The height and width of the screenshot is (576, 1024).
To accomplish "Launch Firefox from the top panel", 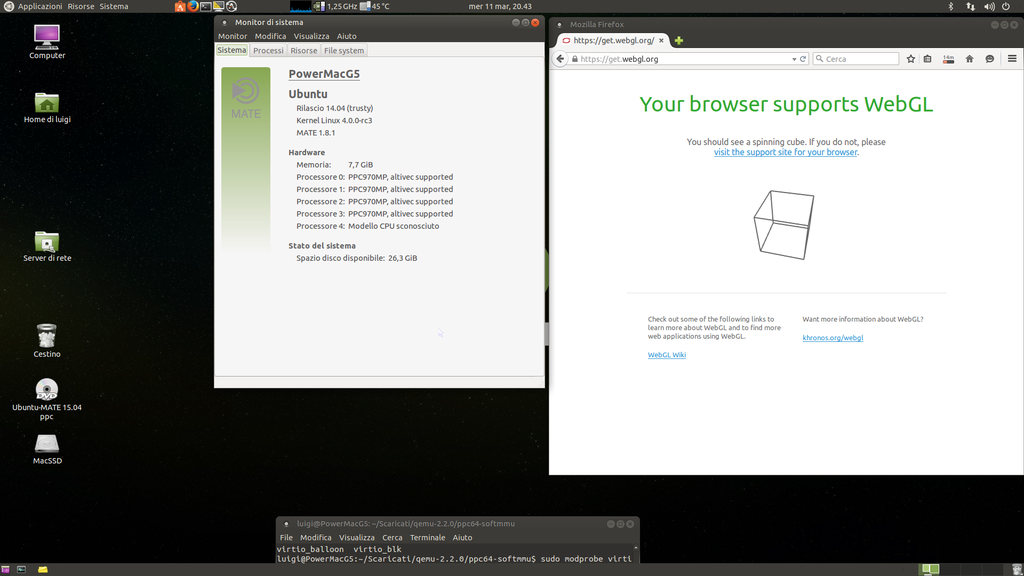I will 193,7.
